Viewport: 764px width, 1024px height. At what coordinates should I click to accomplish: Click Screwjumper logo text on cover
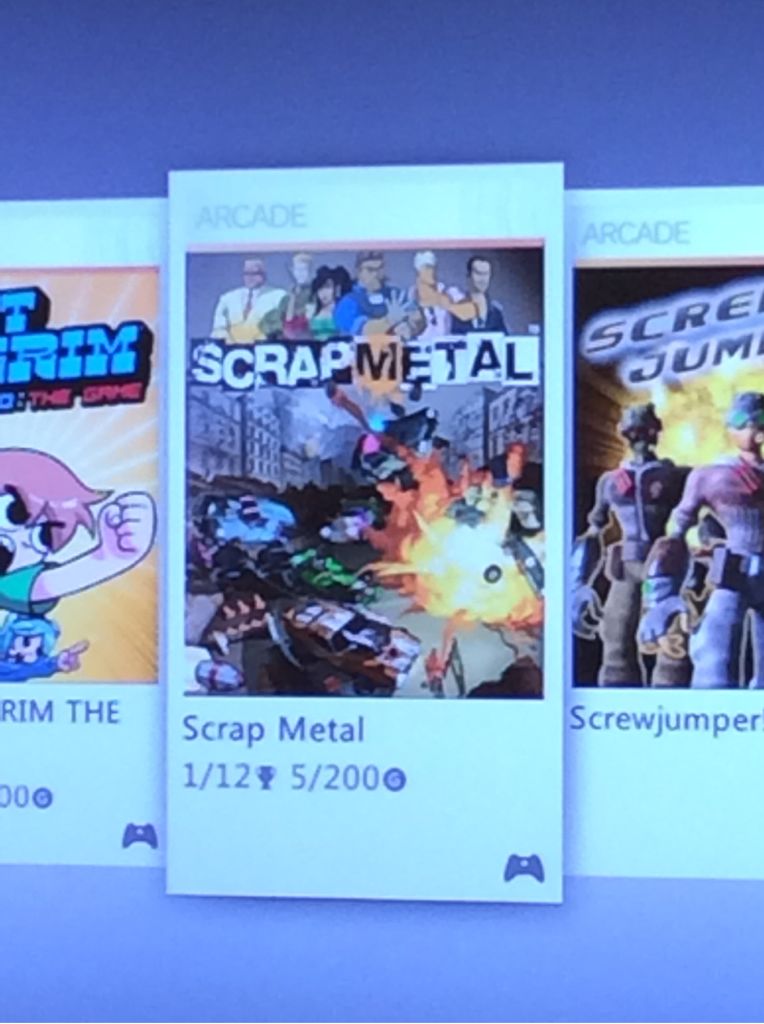click(x=673, y=346)
